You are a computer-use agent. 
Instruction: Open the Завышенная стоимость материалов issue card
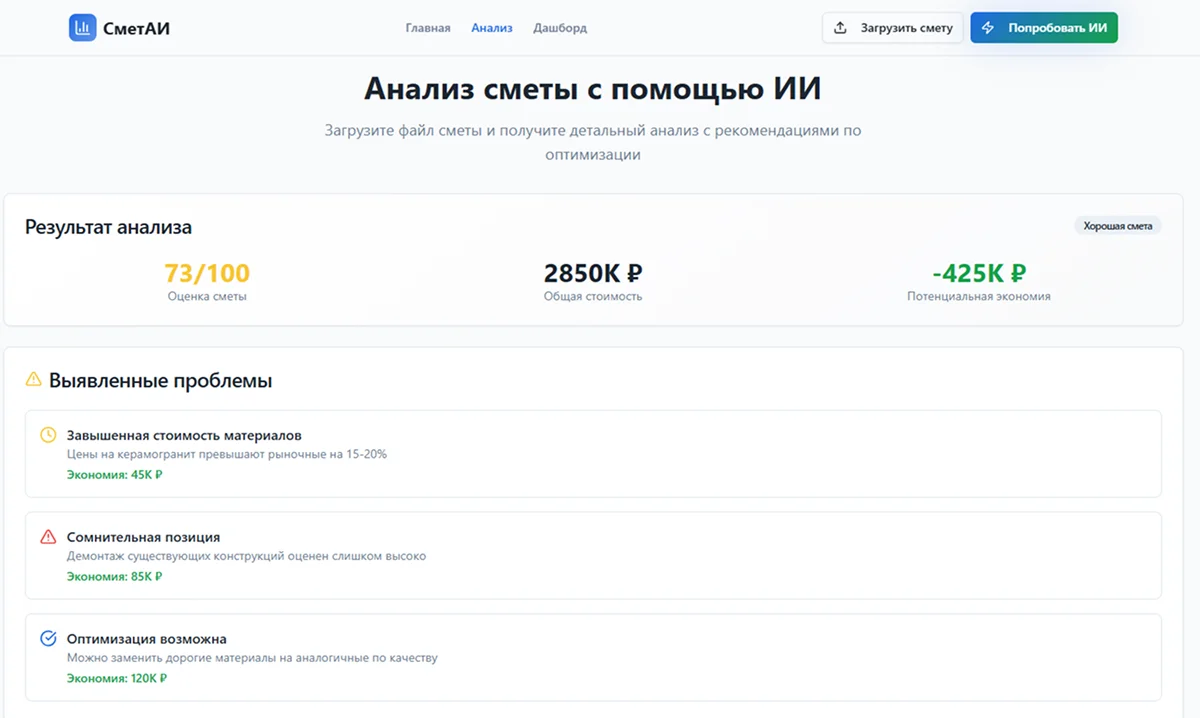click(593, 453)
